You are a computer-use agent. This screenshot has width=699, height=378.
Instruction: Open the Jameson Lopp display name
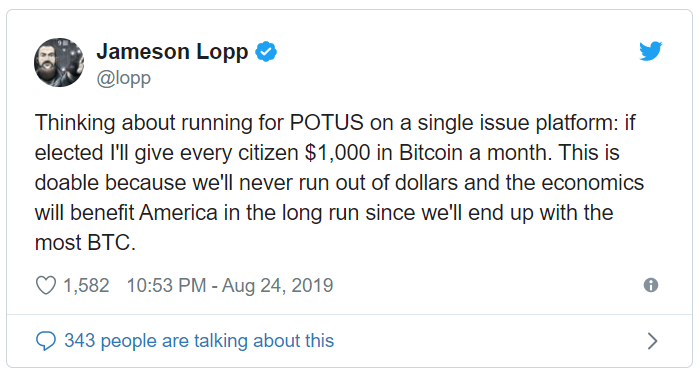click(x=172, y=52)
